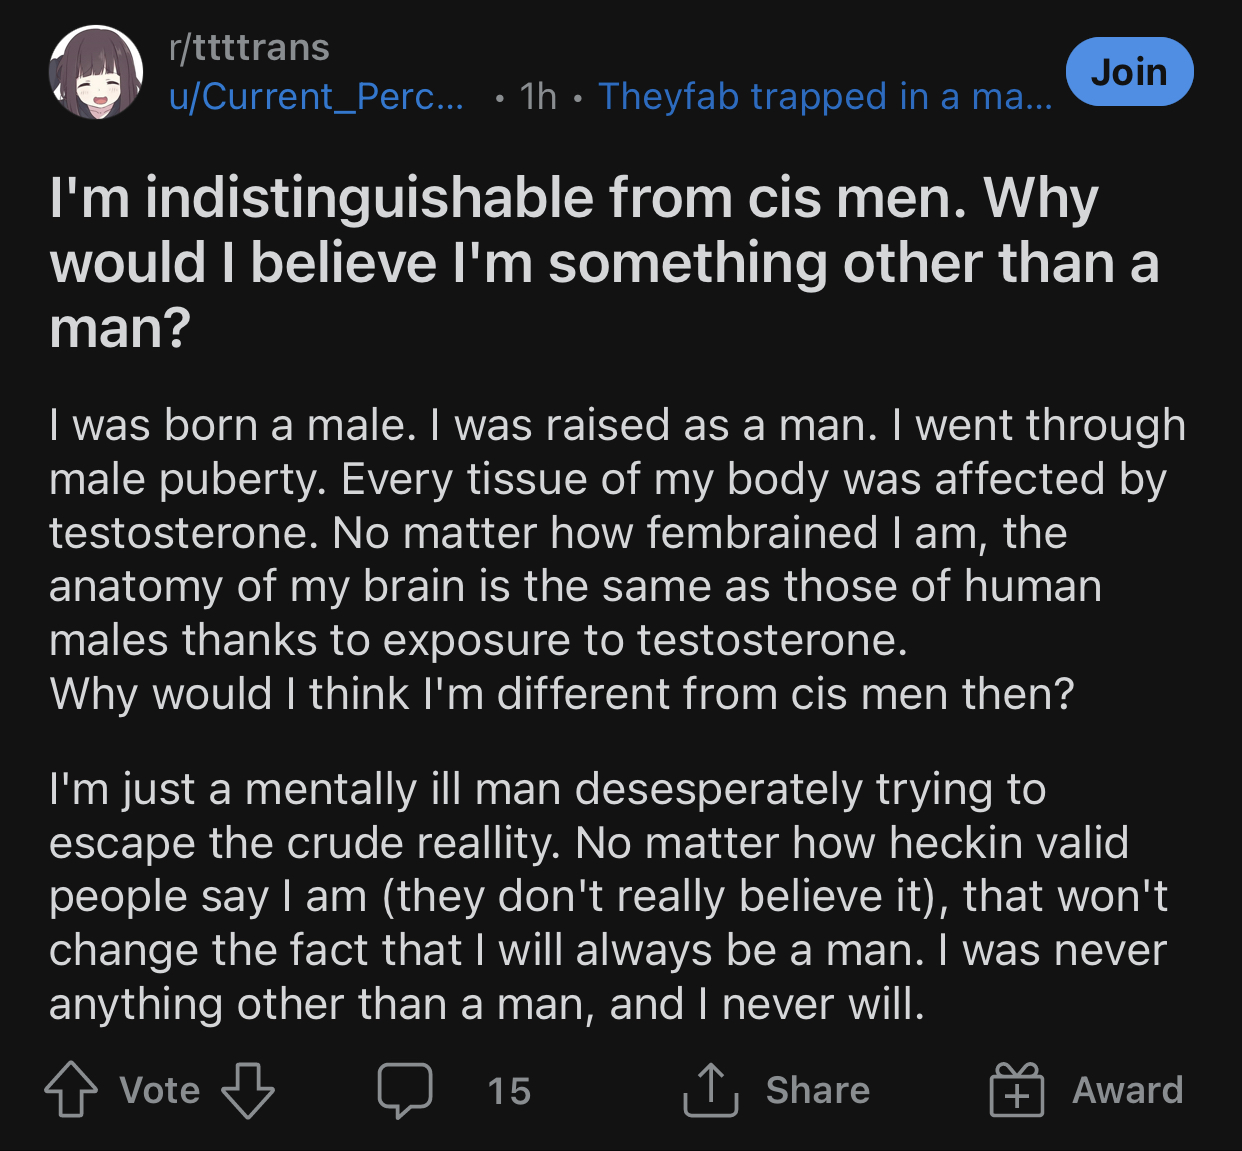Tap the gift box award icon
Viewport: 1242px width, 1151px height.
click(1016, 1089)
